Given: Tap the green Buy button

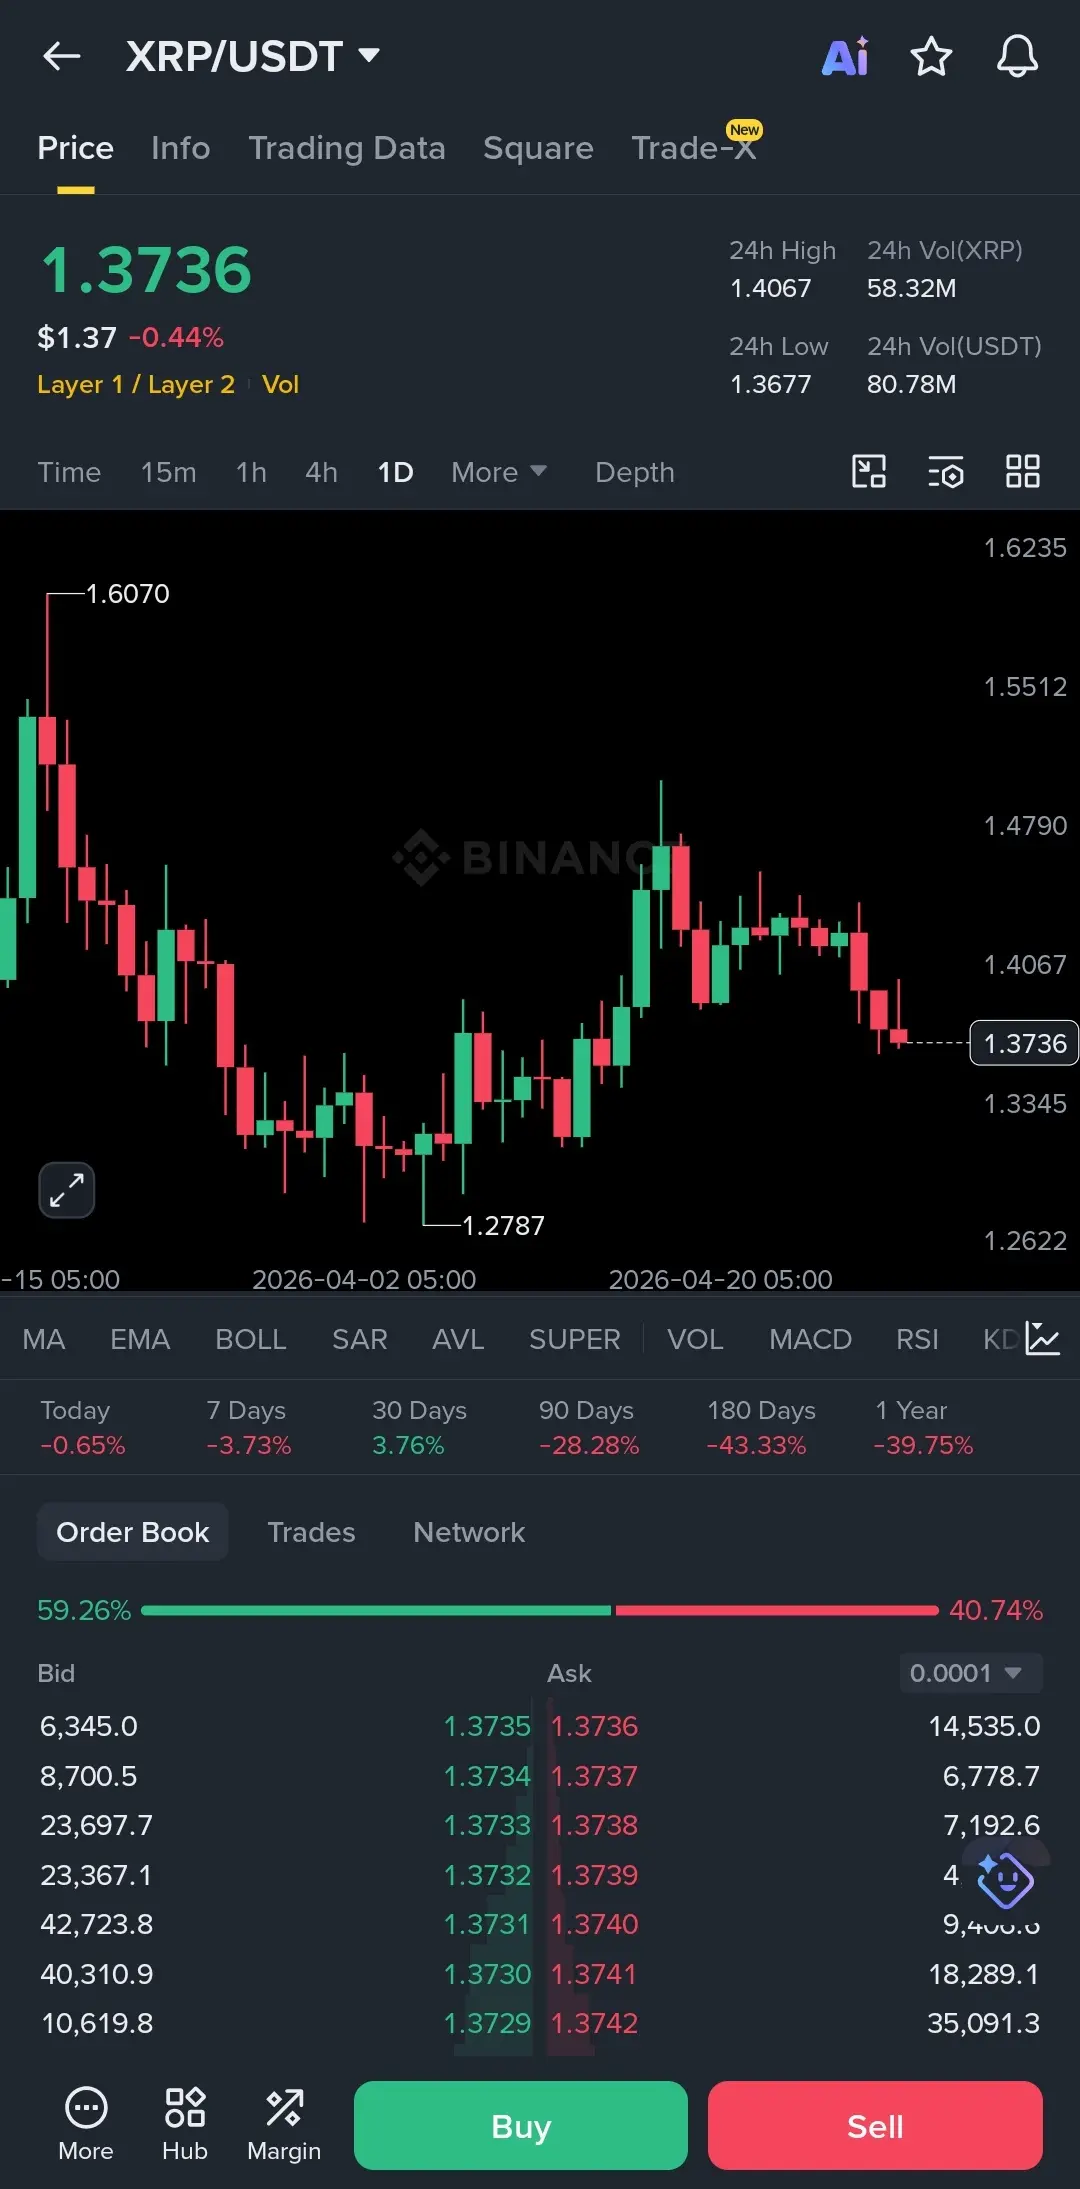Looking at the screenshot, I should tap(521, 2125).
